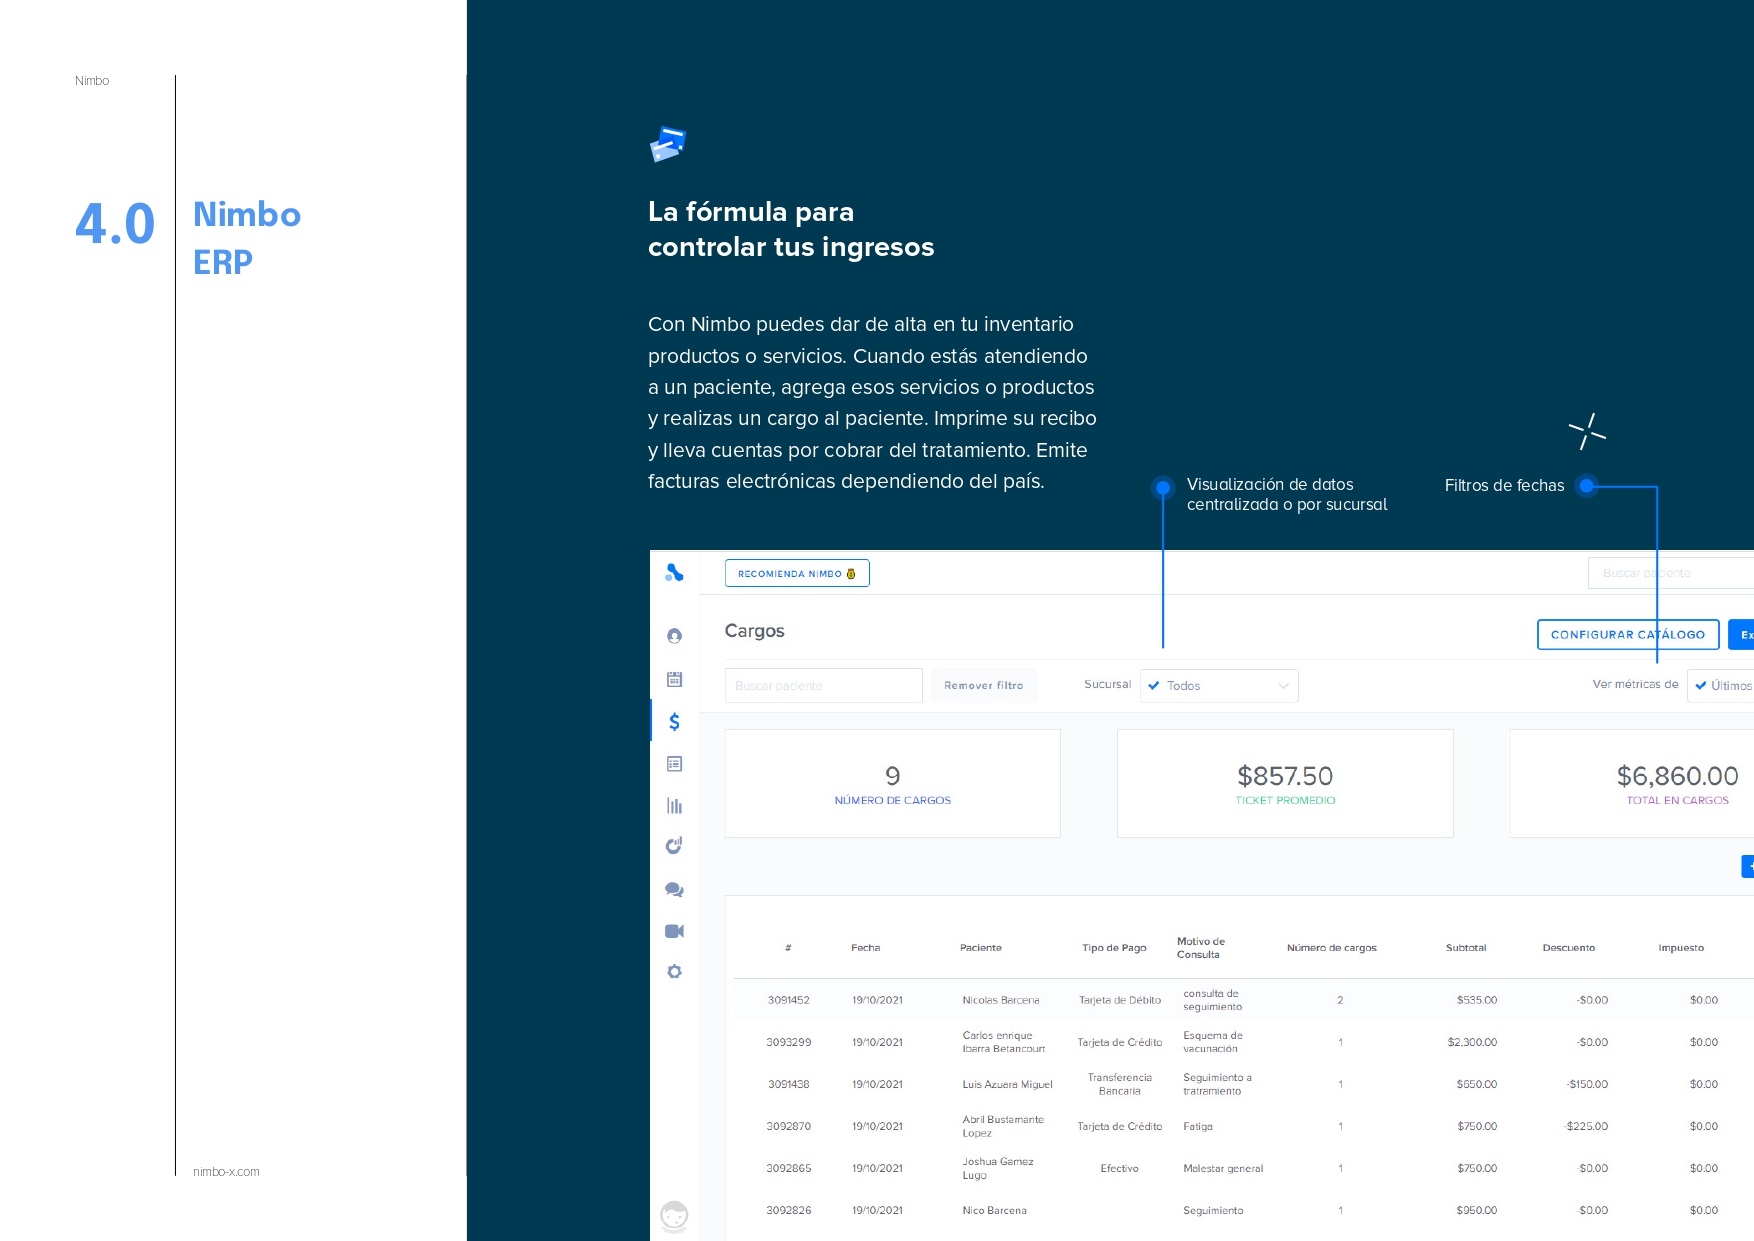This screenshot has height=1241, width=1754.
Task: Open the settings gear in the sidebar
Action: pyautogui.click(x=675, y=971)
